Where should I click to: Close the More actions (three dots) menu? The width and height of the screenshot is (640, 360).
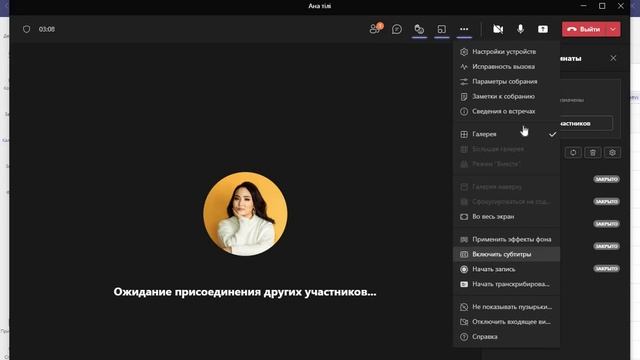(464, 29)
